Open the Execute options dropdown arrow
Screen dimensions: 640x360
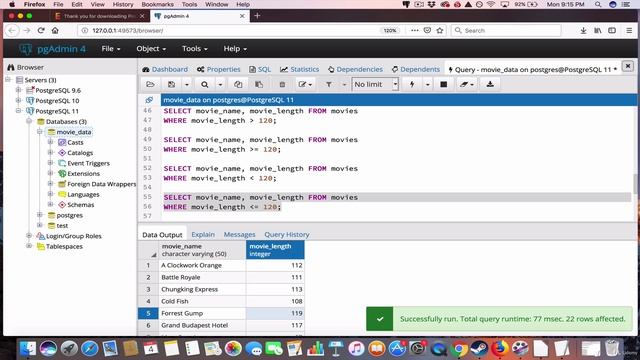[x=427, y=84]
